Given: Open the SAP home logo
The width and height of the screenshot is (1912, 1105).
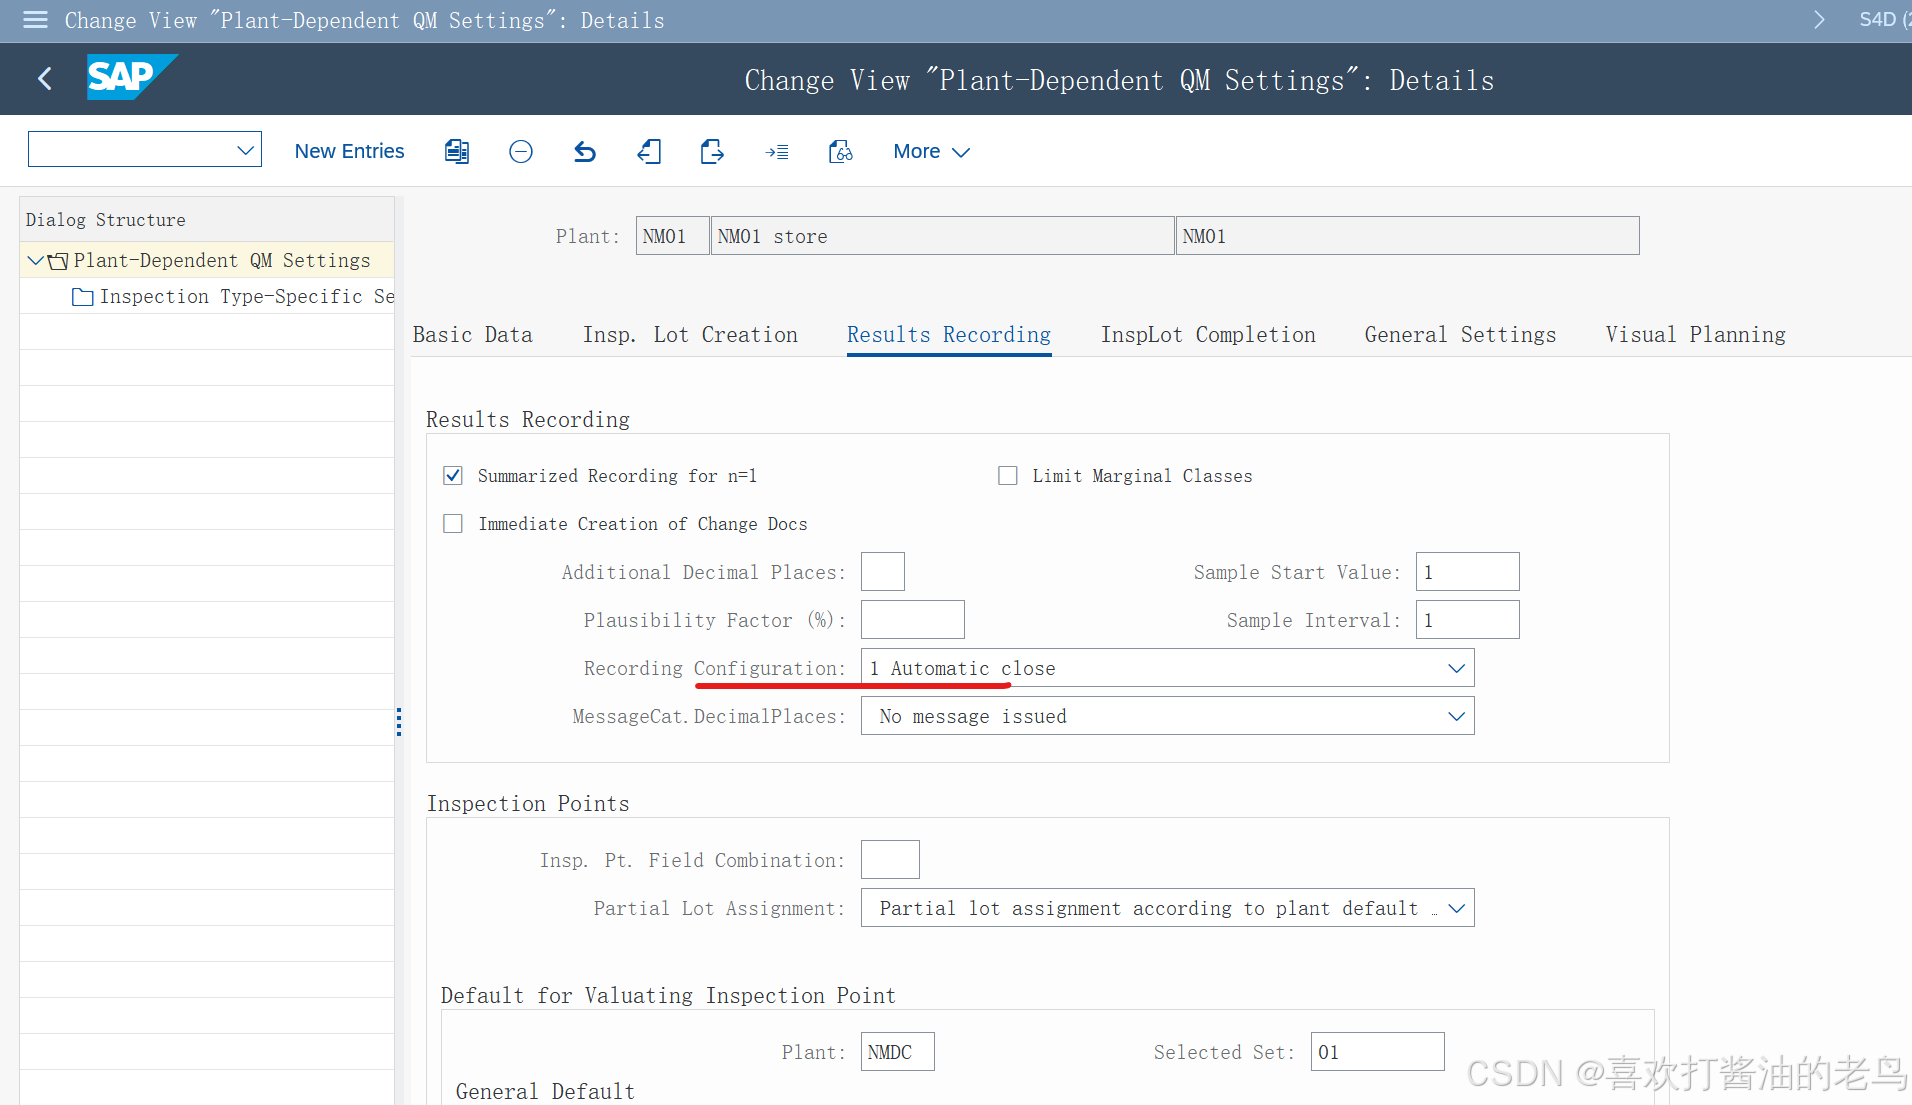Looking at the screenshot, I should pos(131,78).
